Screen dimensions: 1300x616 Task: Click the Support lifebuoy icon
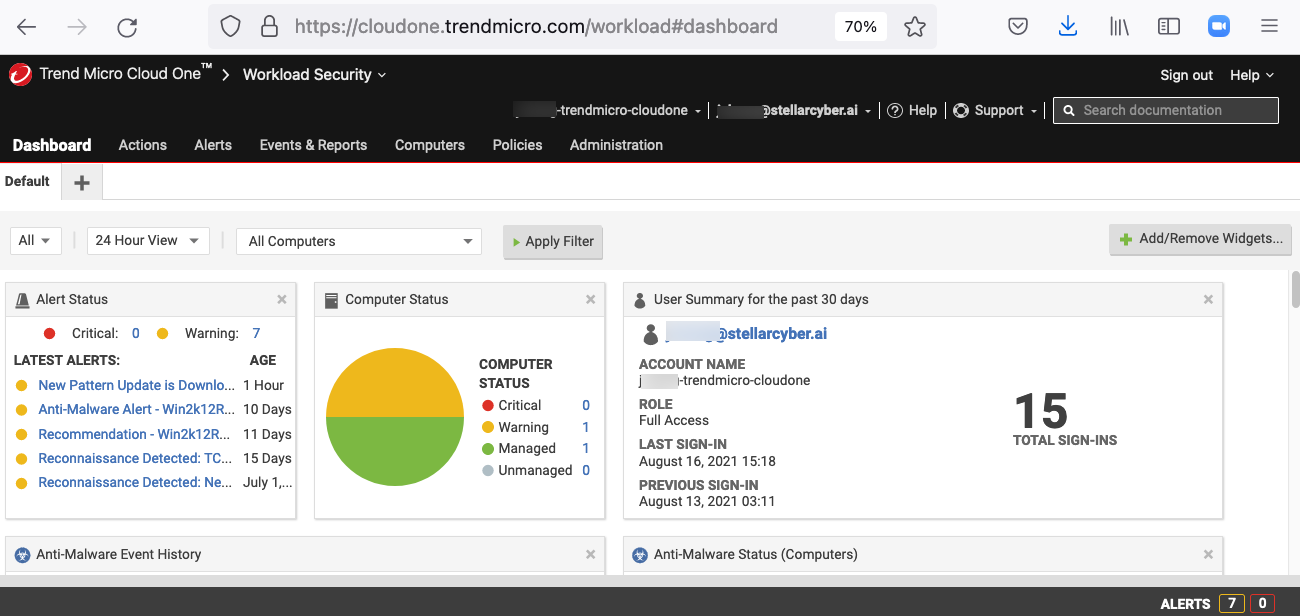961,110
